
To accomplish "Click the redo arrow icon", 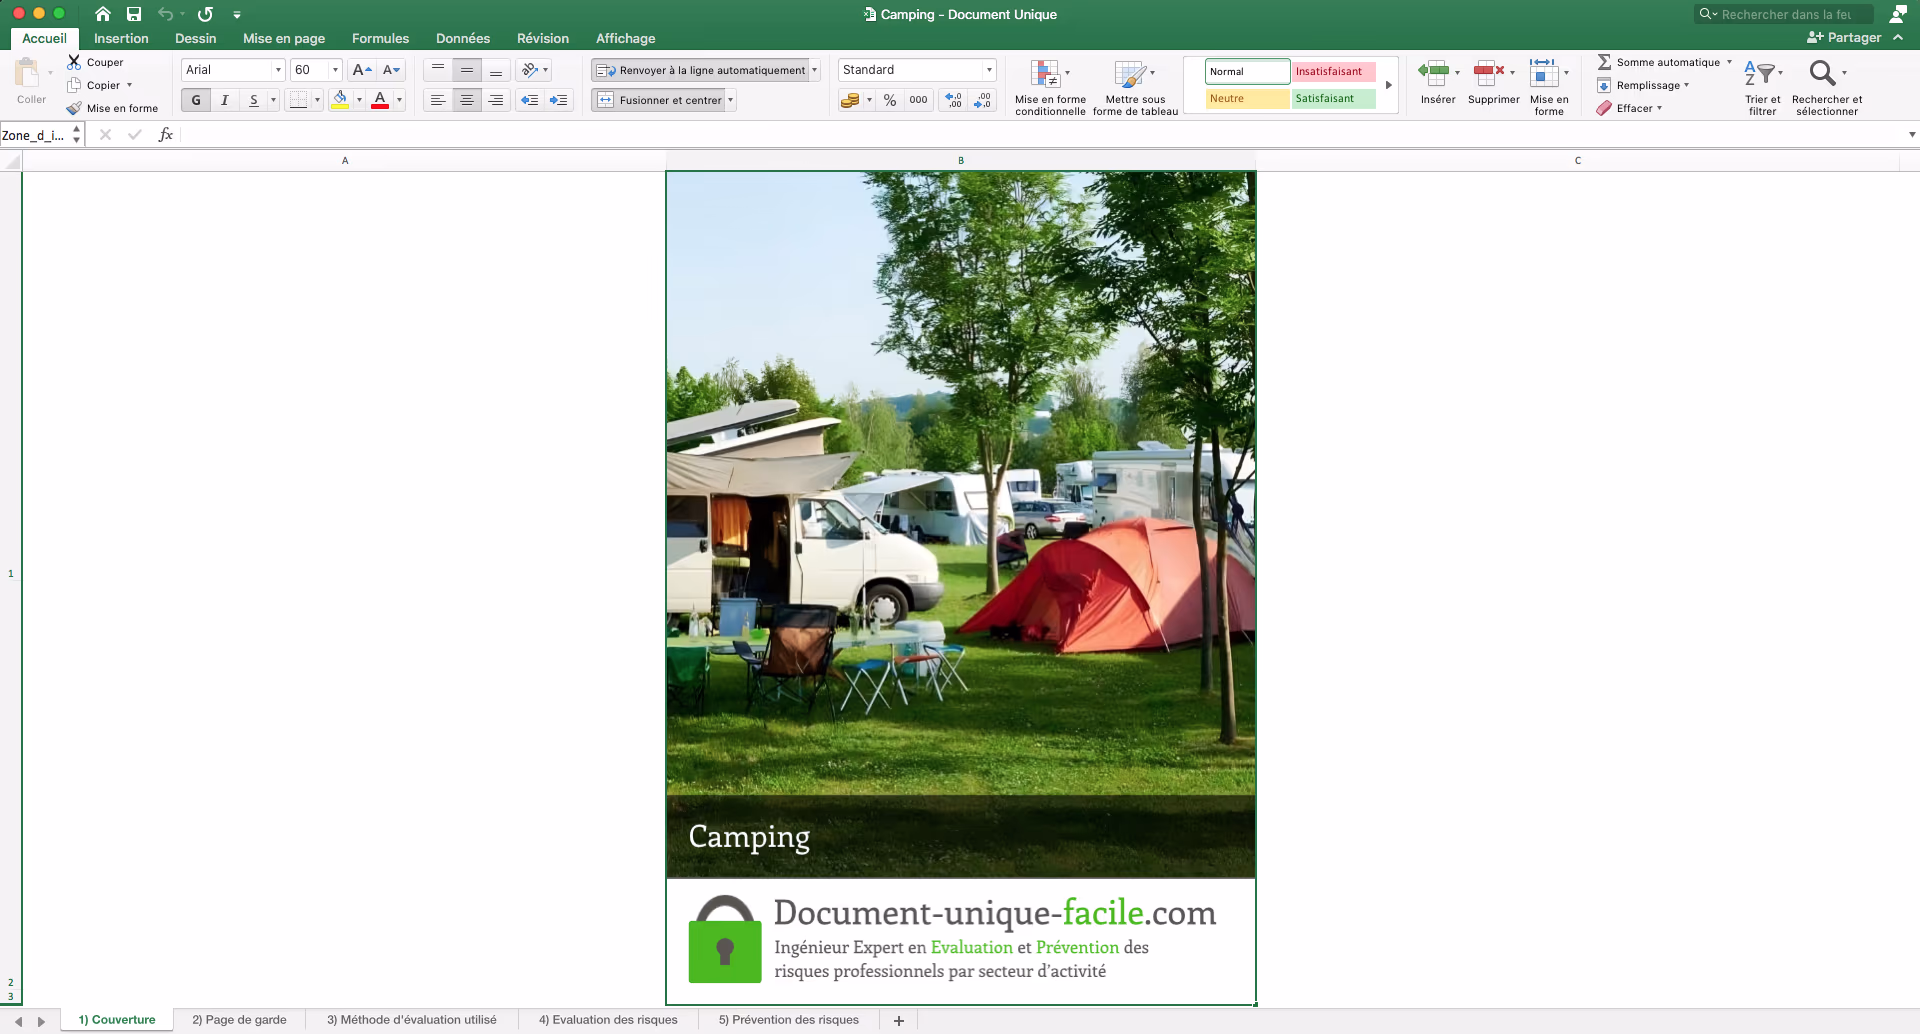I will (x=205, y=14).
